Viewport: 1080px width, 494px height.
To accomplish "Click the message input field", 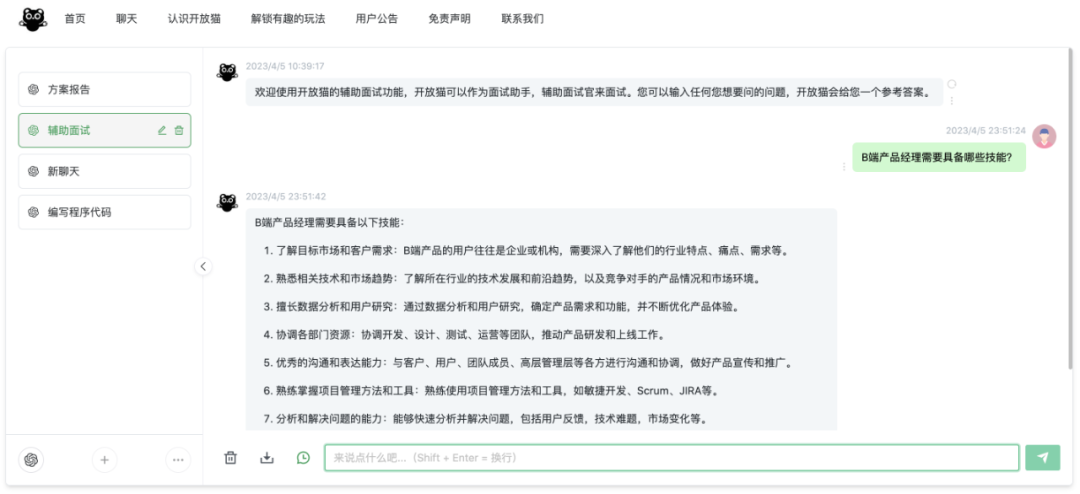I will pyautogui.click(x=672, y=457).
